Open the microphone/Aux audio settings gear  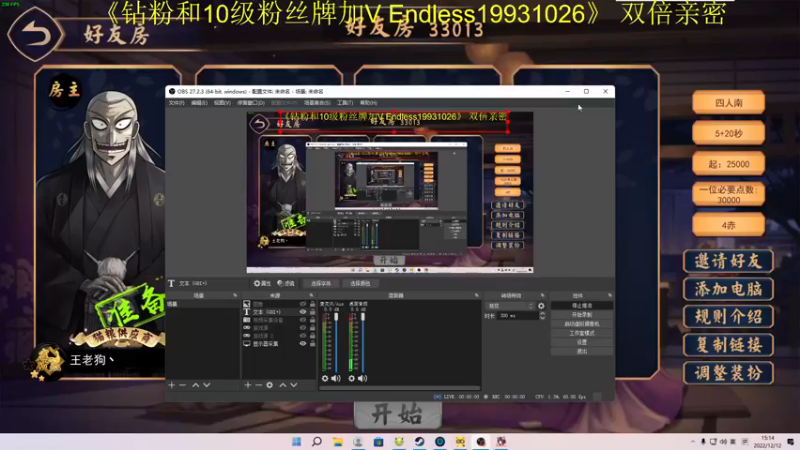tap(325, 379)
